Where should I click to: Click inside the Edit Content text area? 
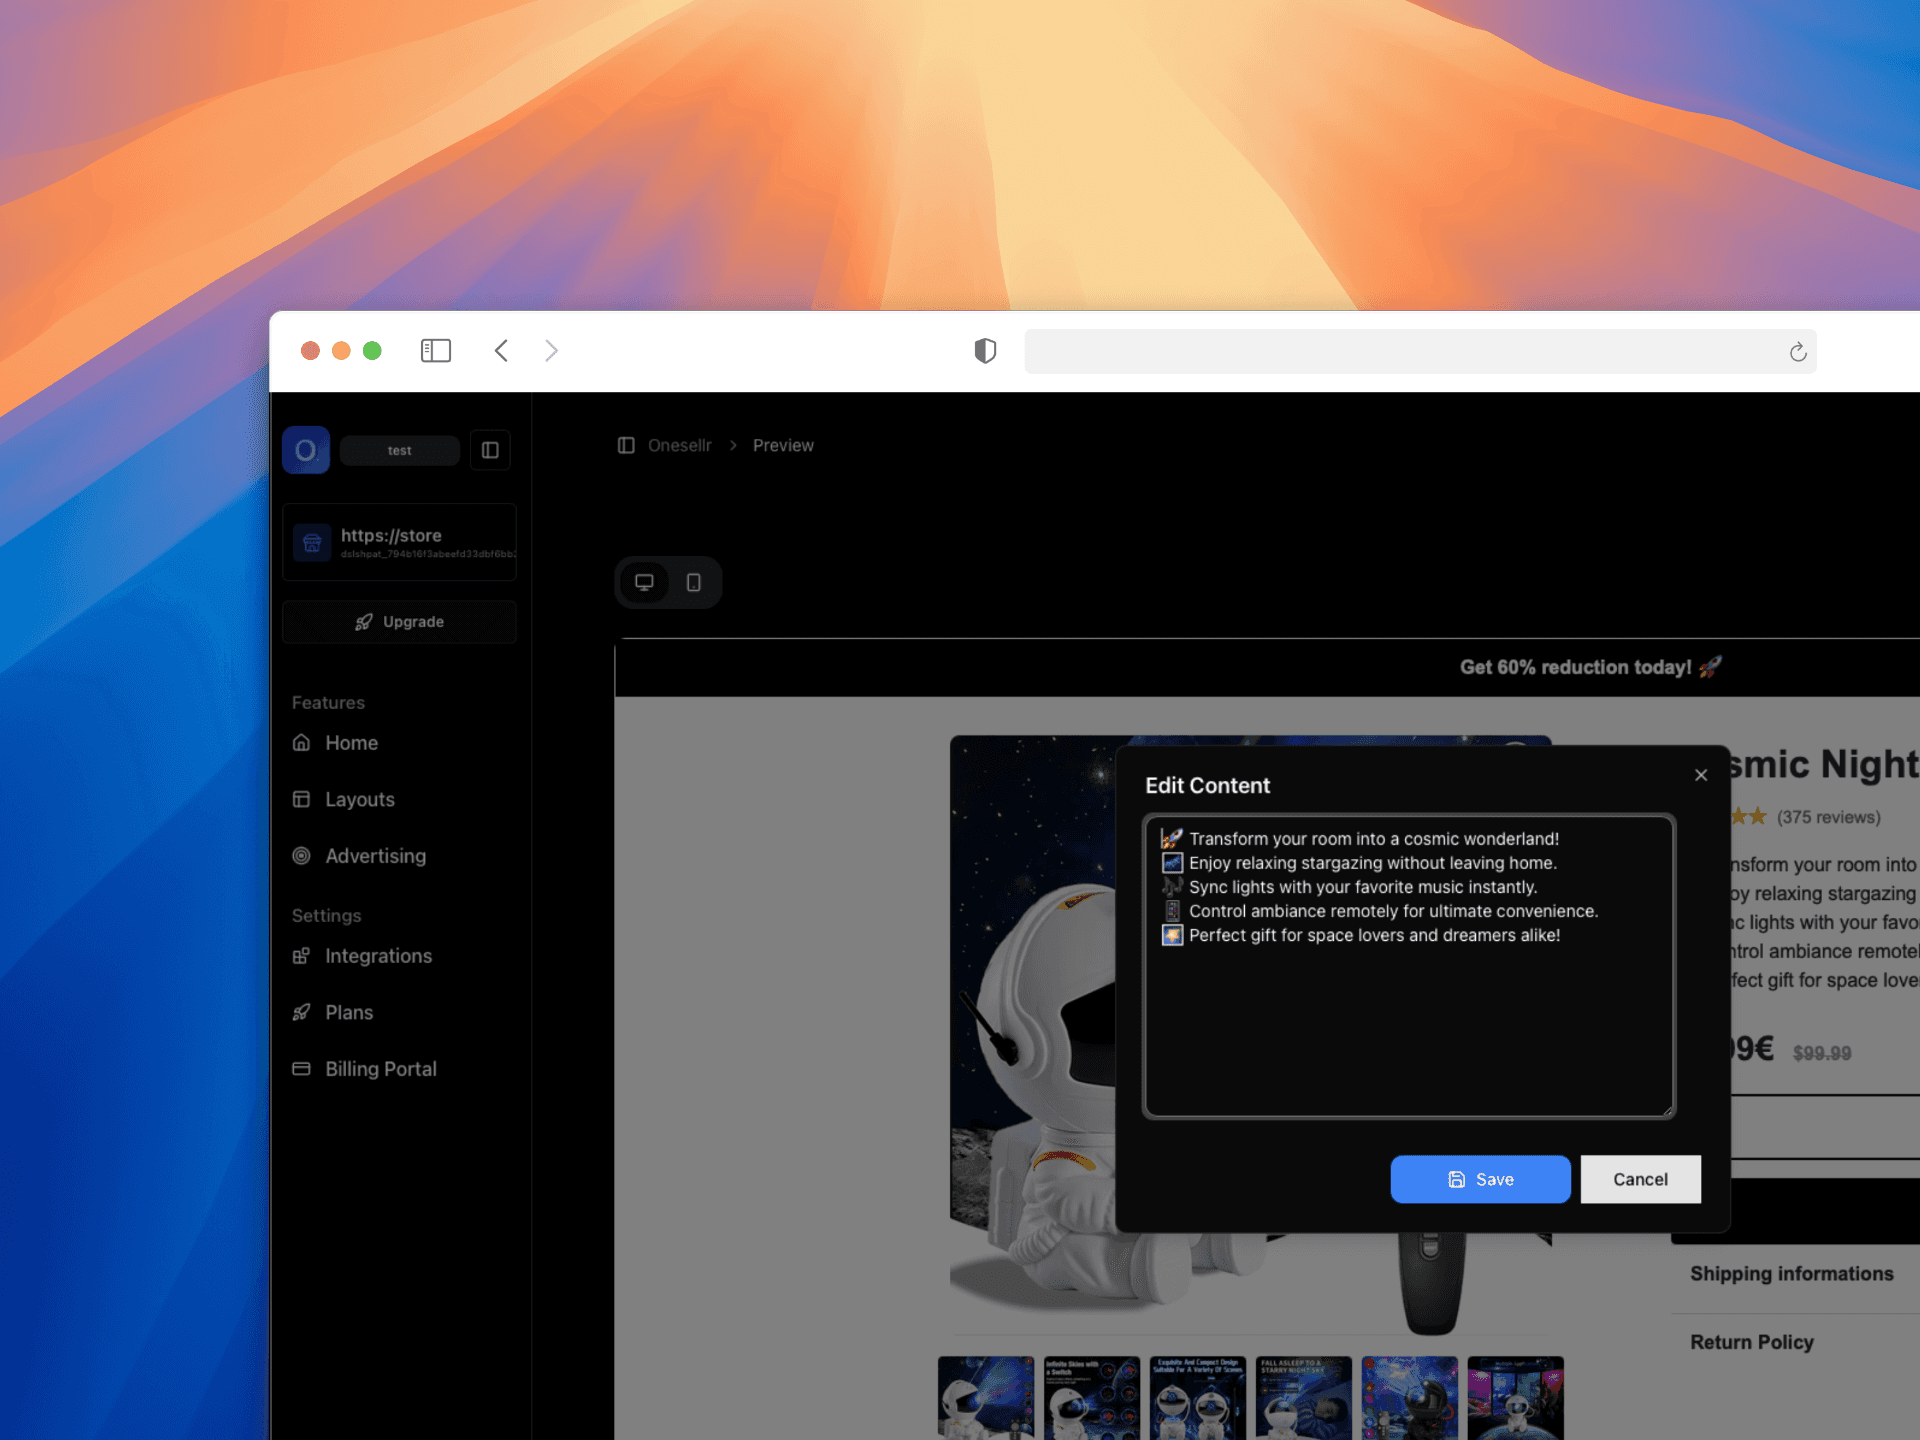click(1409, 966)
